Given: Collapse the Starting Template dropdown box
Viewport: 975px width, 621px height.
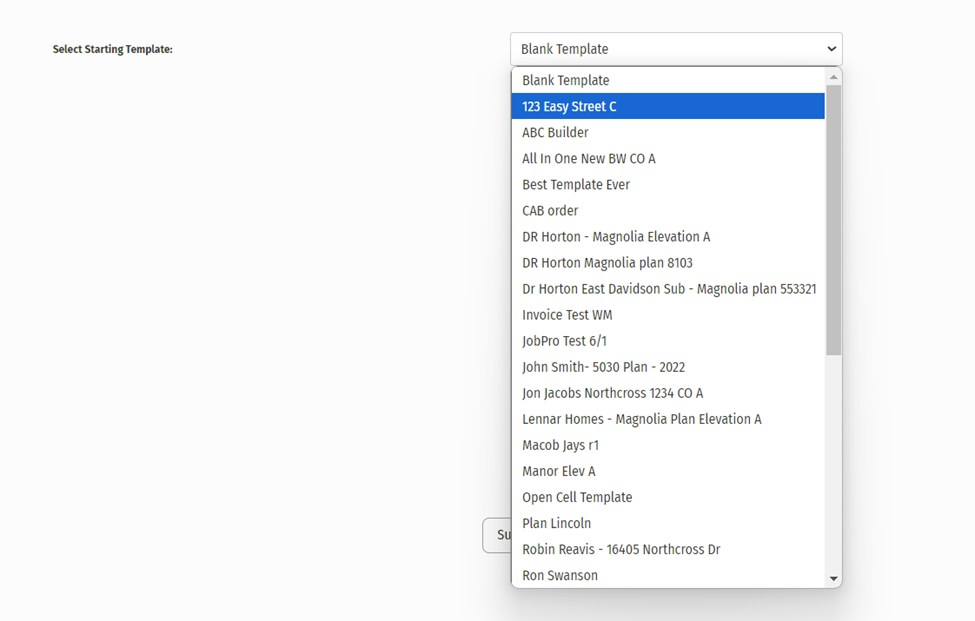Looking at the screenshot, I should (x=676, y=49).
